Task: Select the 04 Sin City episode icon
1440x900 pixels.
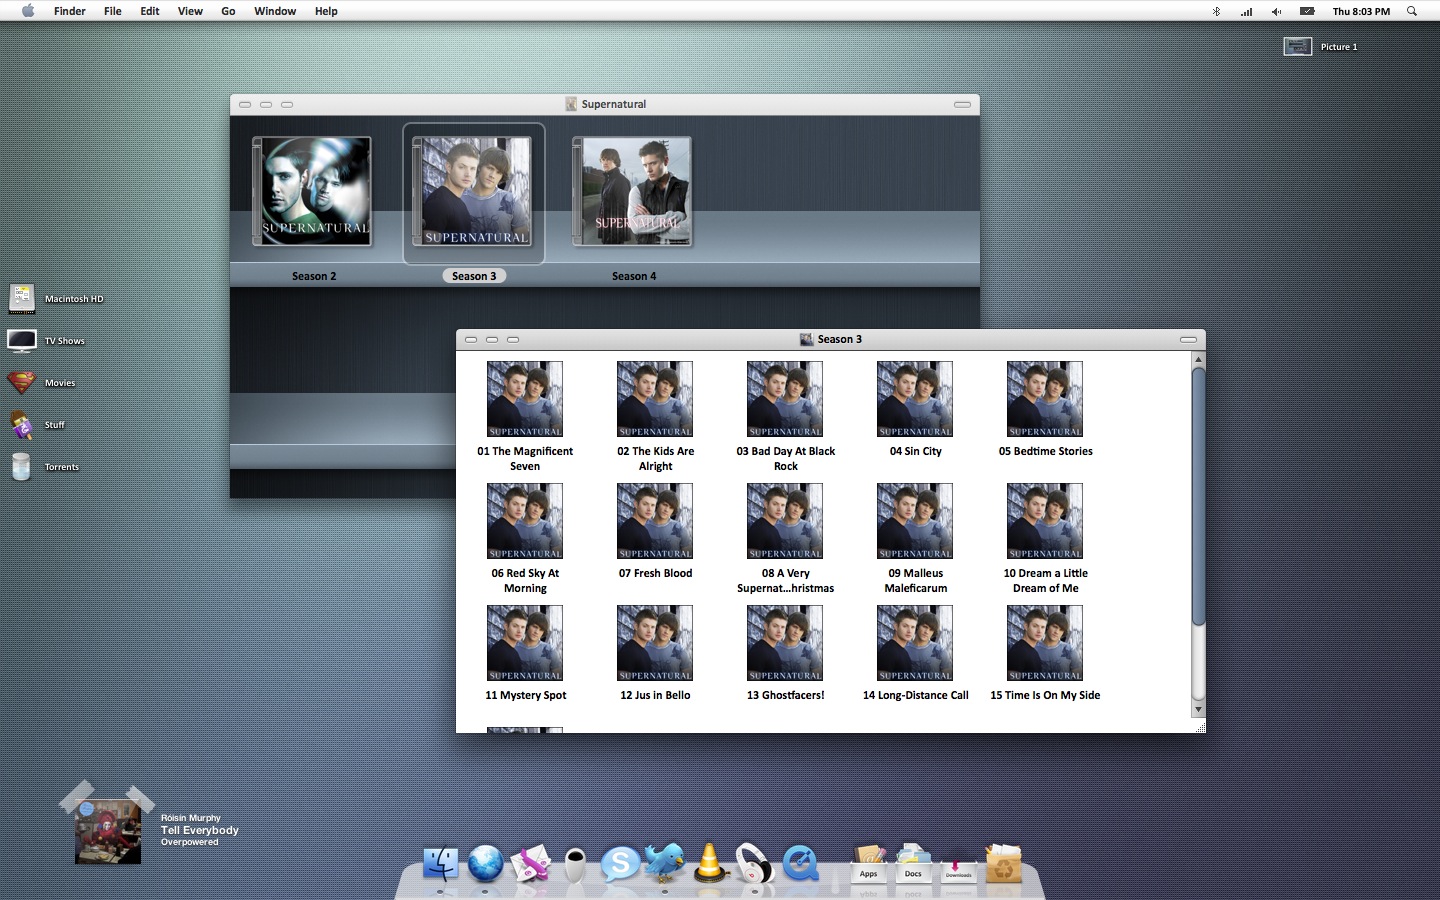Action: coord(915,399)
